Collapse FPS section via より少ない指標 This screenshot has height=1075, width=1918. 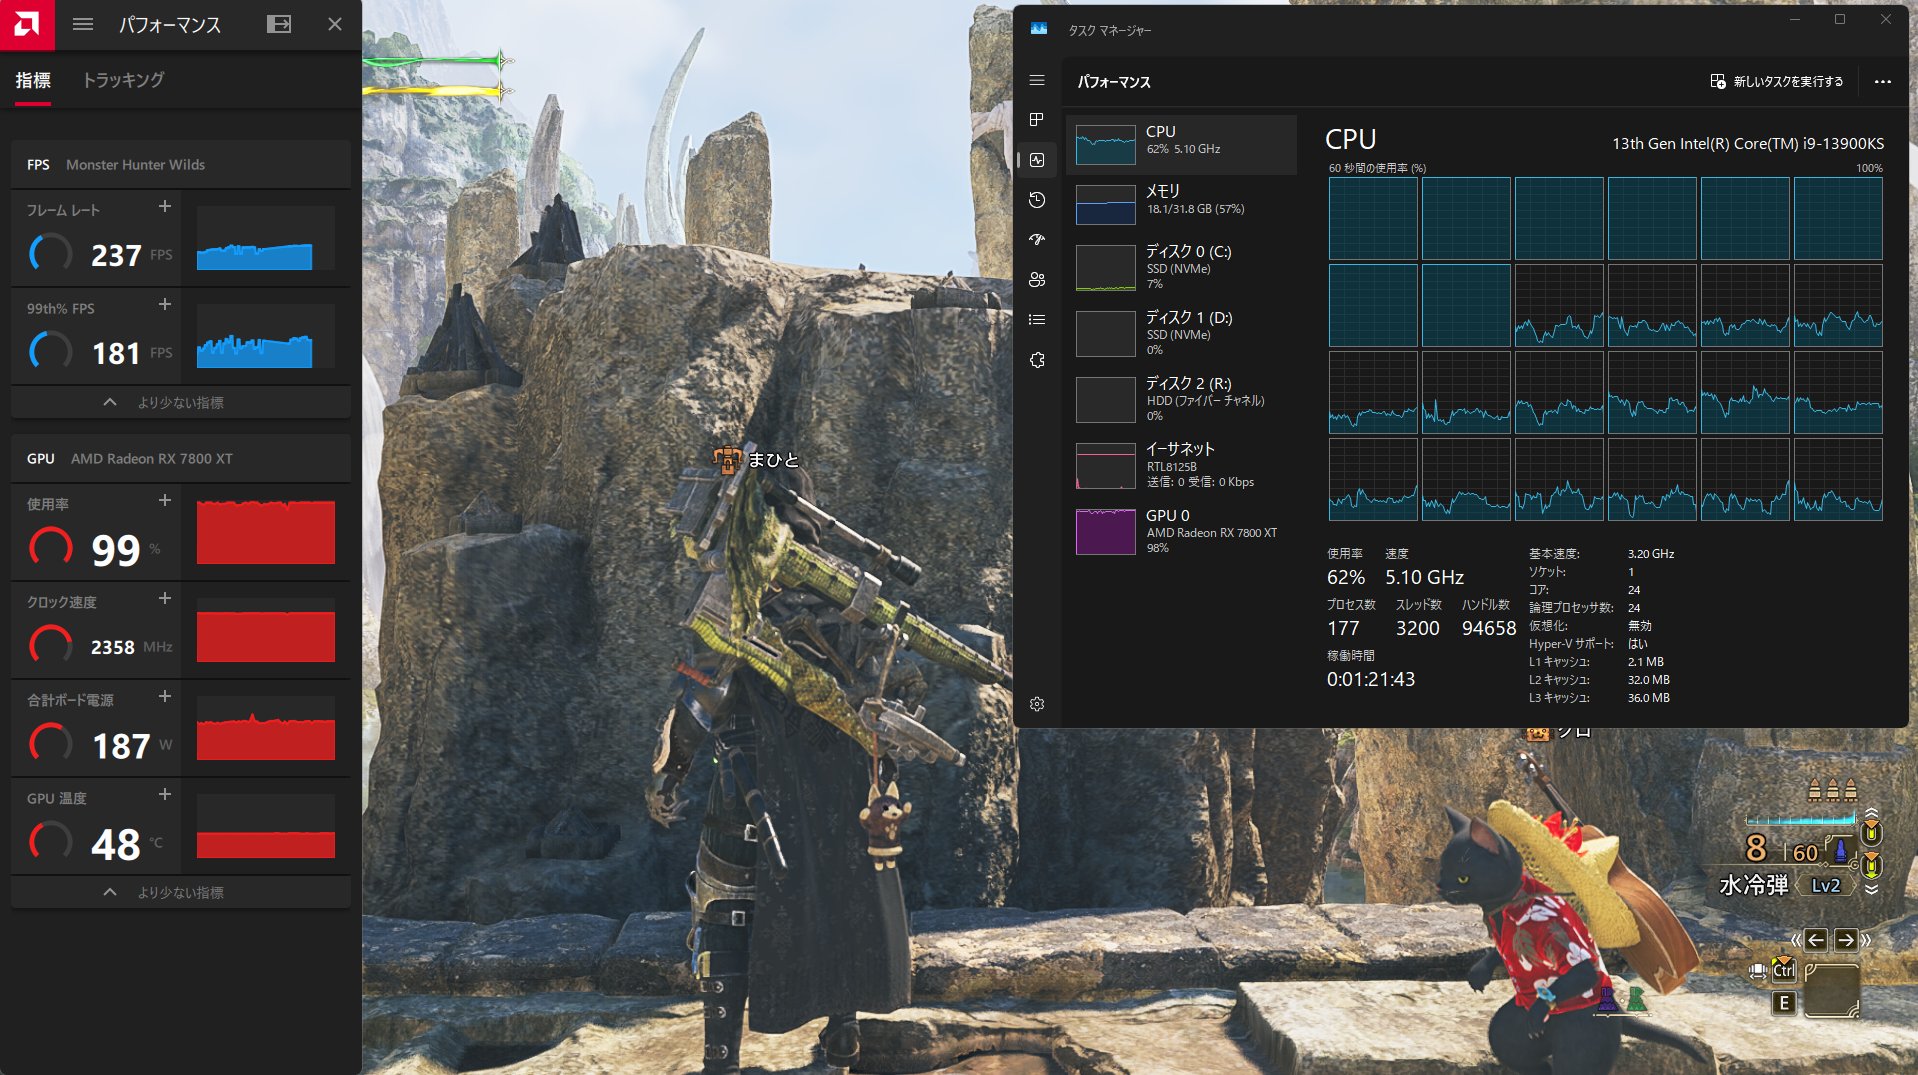point(180,402)
